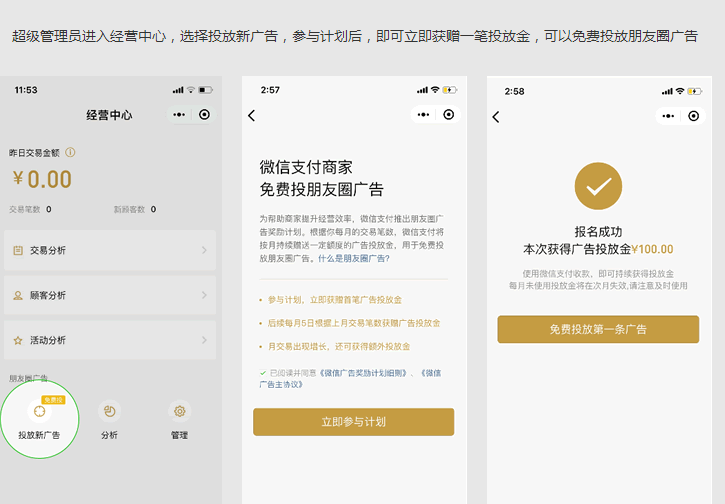
Task: Click battery icon on the 11:53 status bar
Action: 206,90
